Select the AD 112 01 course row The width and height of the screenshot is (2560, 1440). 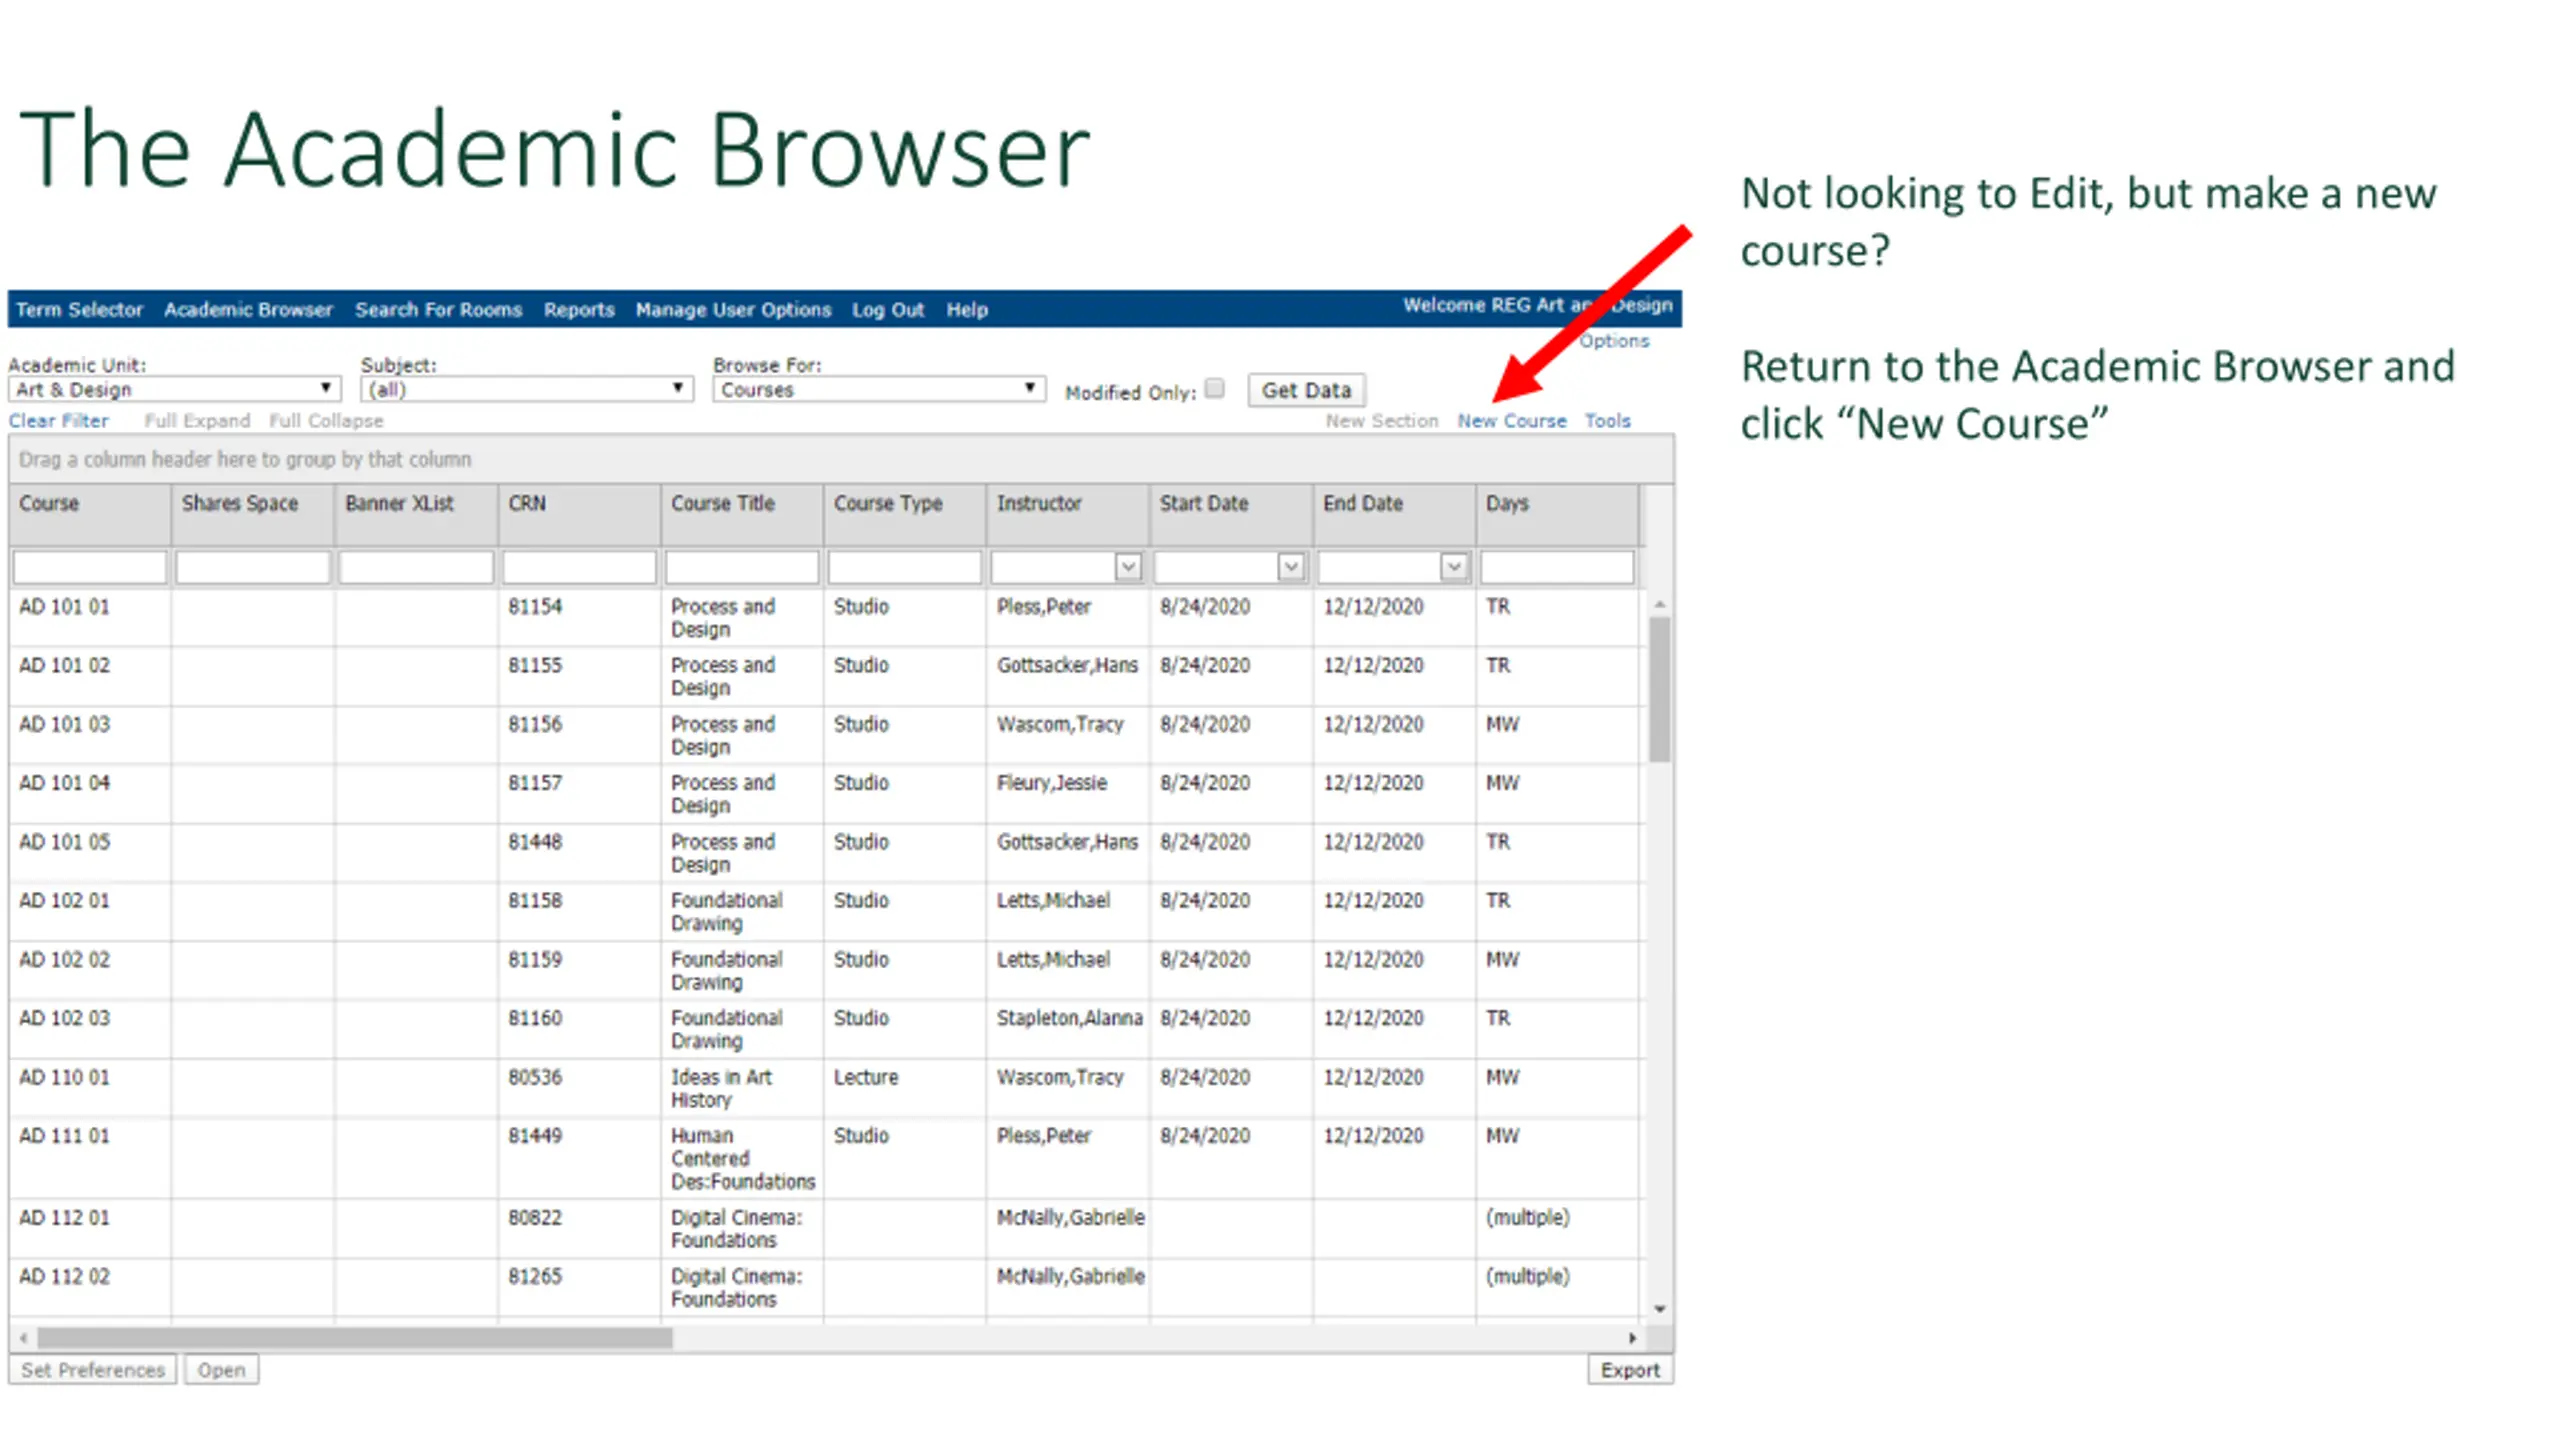(825, 1229)
